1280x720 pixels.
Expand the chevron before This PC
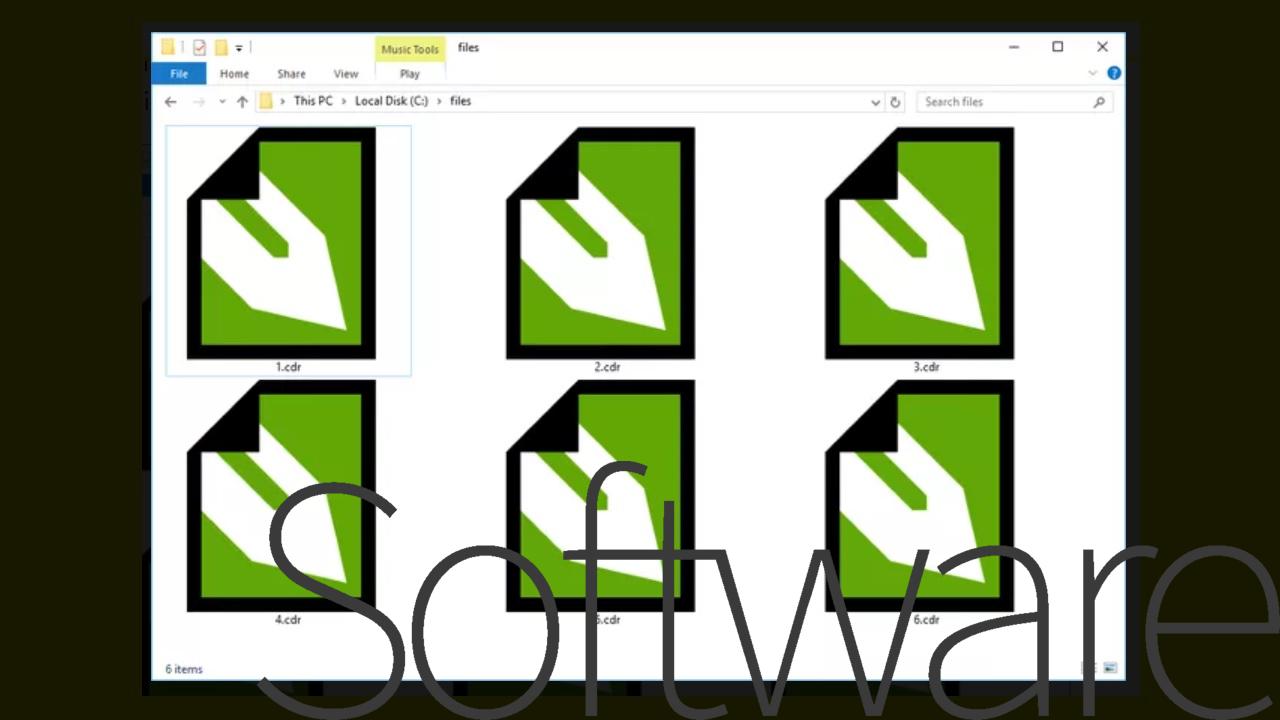(283, 101)
